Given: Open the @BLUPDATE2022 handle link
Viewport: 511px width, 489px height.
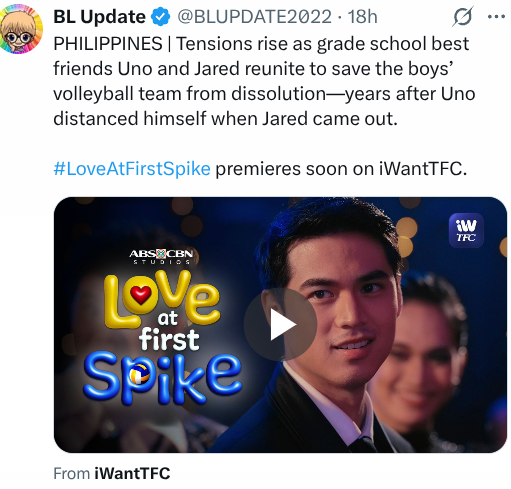Looking at the screenshot, I should 254,17.
